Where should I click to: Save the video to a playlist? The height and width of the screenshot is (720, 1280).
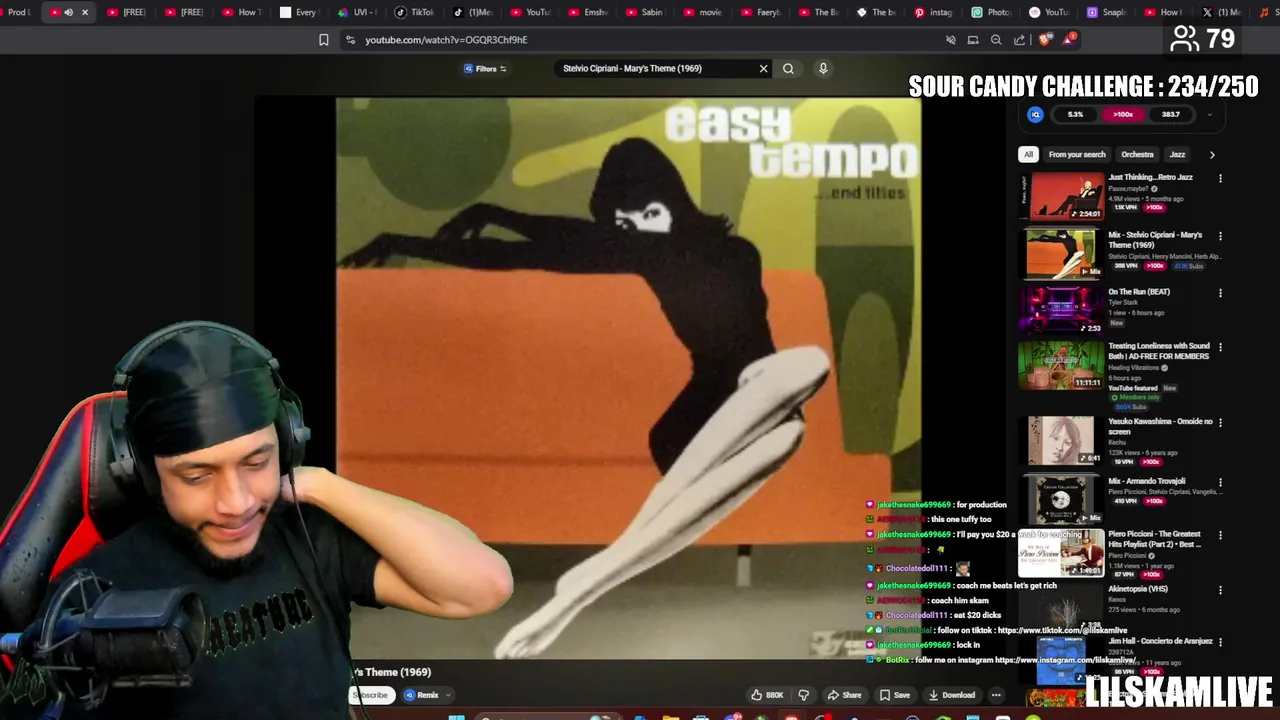(x=894, y=695)
